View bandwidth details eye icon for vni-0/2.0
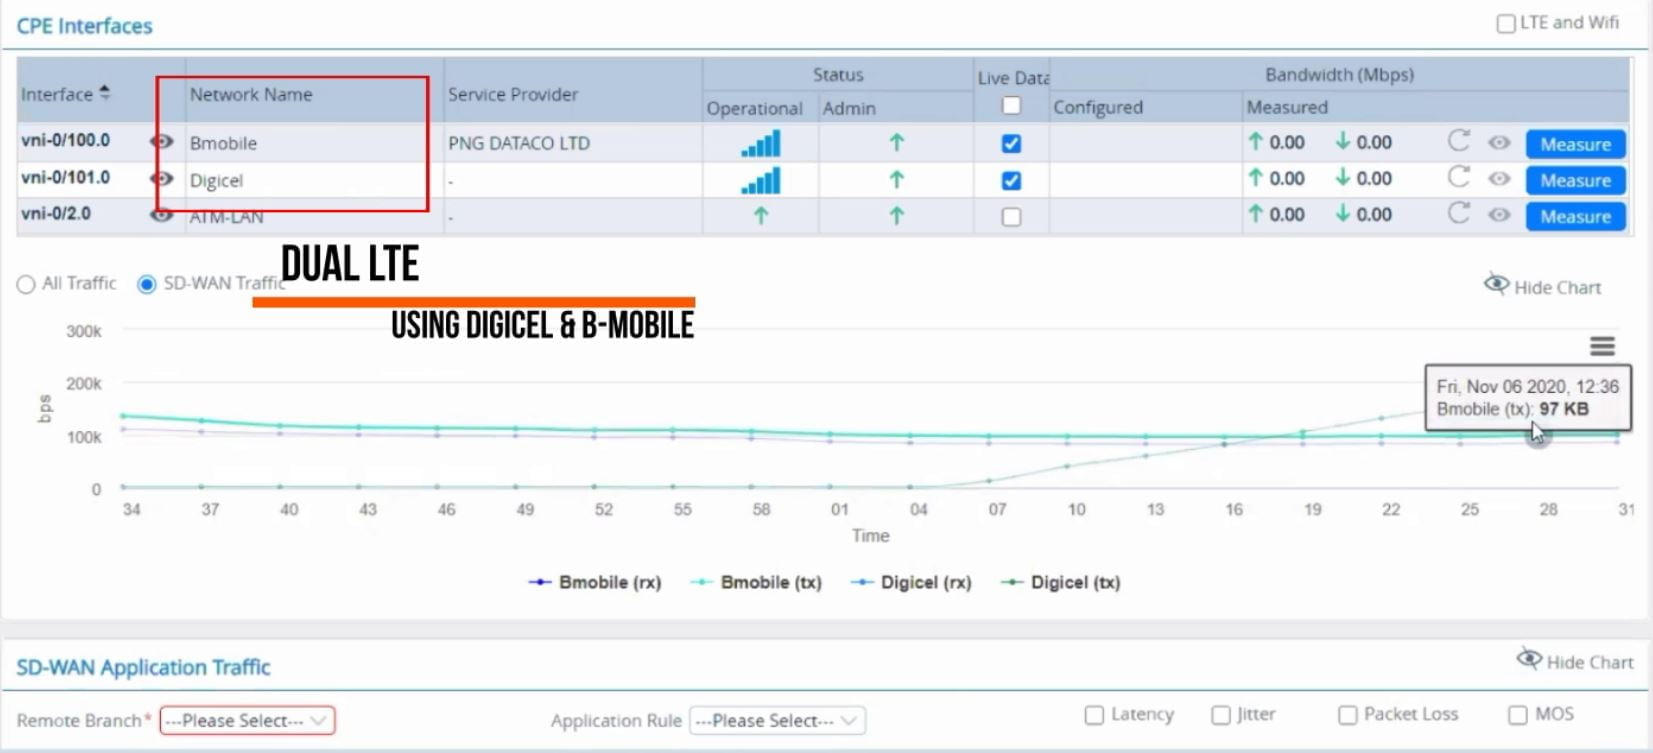Image resolution: width=1653 pixels, height=753 pixels. pyautogui.click(x=1498, y=215)
